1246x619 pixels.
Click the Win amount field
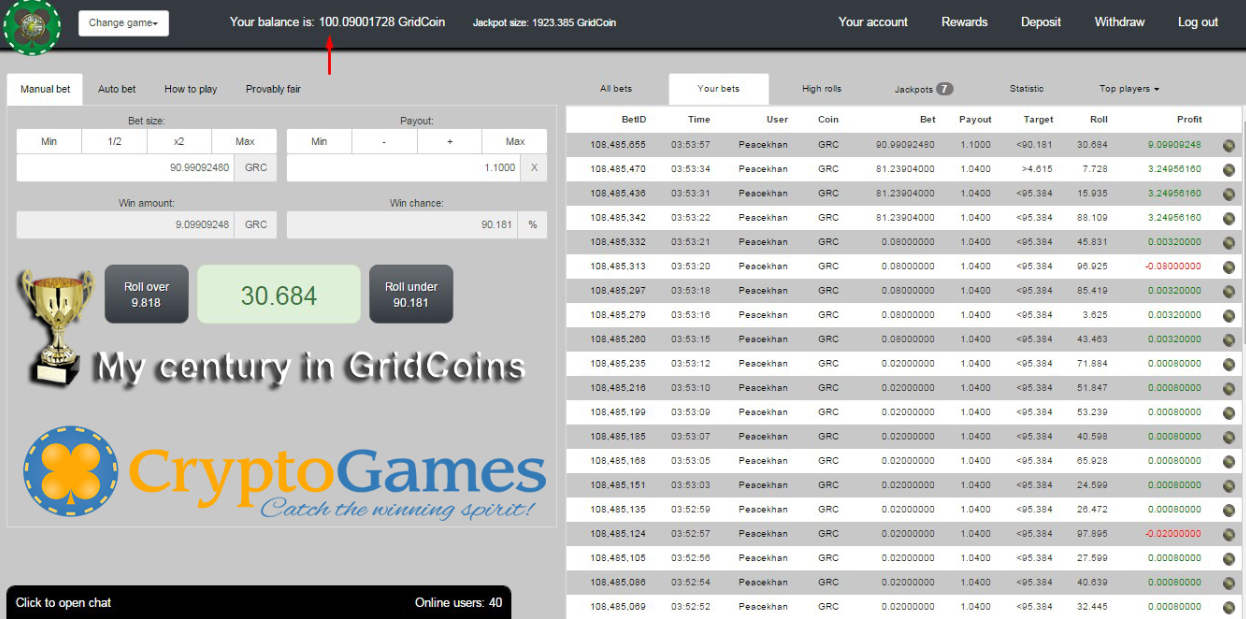tap(126, 225)
